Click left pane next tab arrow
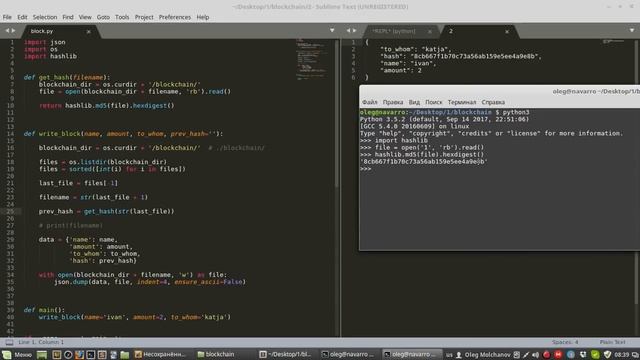This screenshot has width=640, height=360. click(x=13, y=31)
